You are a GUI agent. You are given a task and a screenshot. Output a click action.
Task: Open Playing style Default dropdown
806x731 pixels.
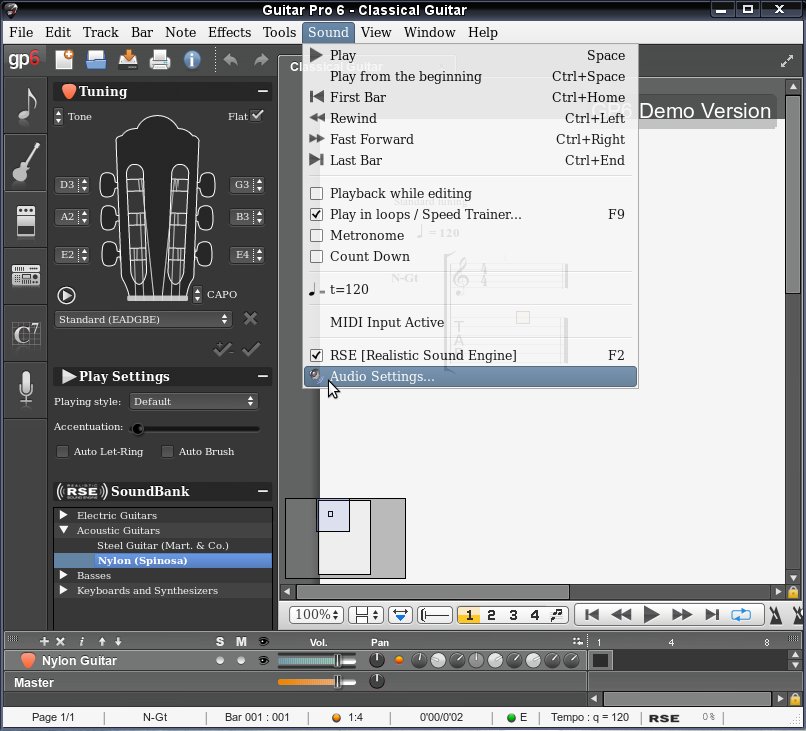(193, 401)
